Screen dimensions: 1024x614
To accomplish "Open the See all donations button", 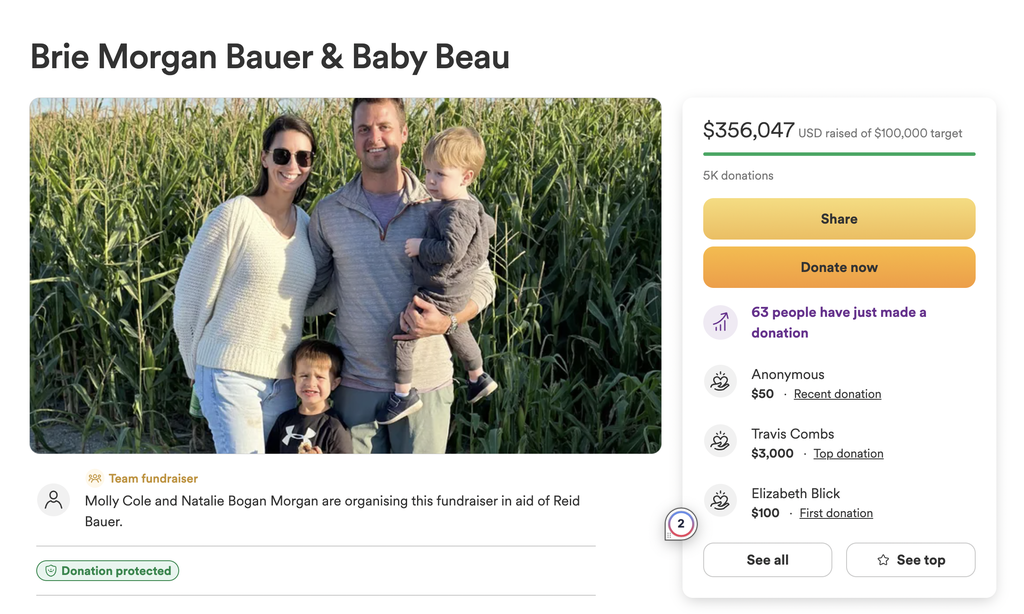I will pyautogui.click(x=767, y=560).
